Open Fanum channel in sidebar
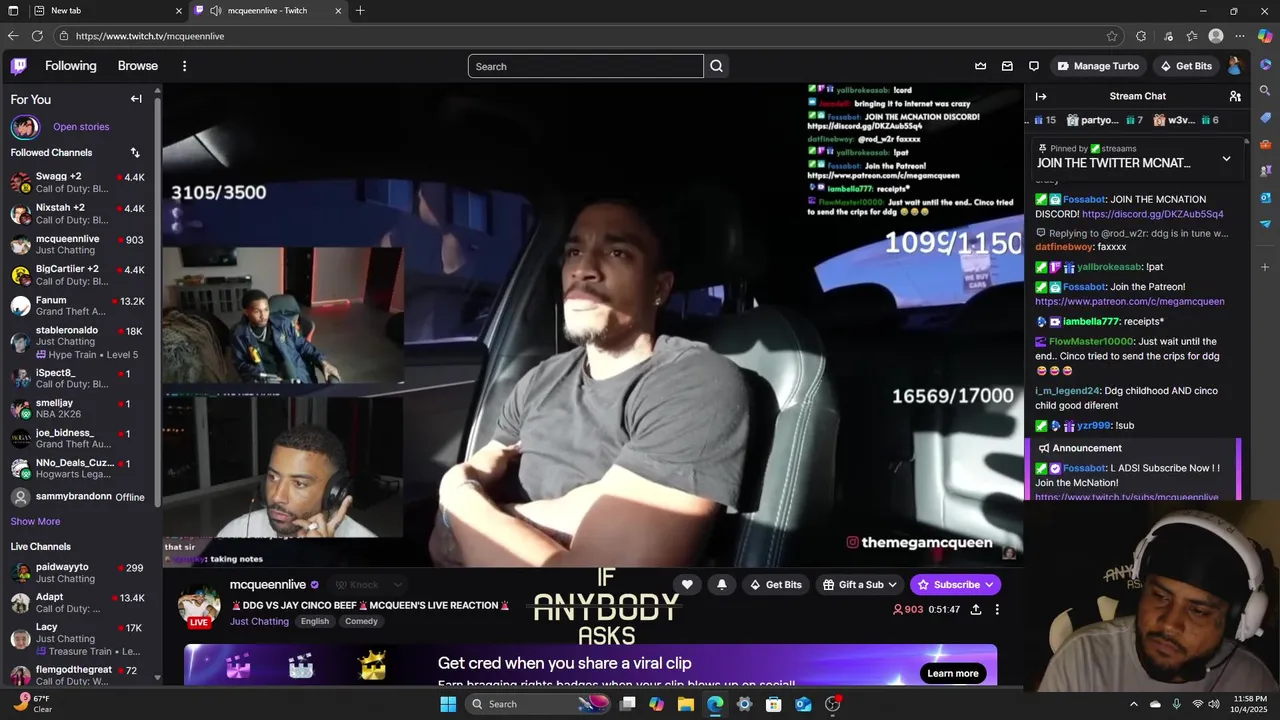Screen dimensions: 1280x720 (78, 306)
